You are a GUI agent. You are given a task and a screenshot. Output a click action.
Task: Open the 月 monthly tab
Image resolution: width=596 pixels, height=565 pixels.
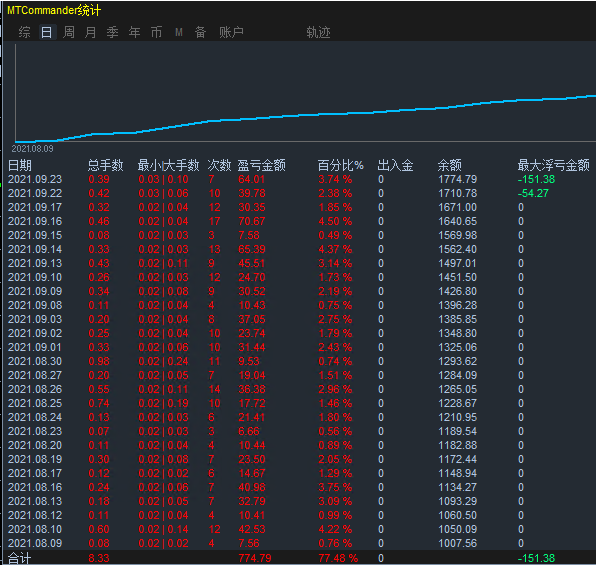point(90,32)
